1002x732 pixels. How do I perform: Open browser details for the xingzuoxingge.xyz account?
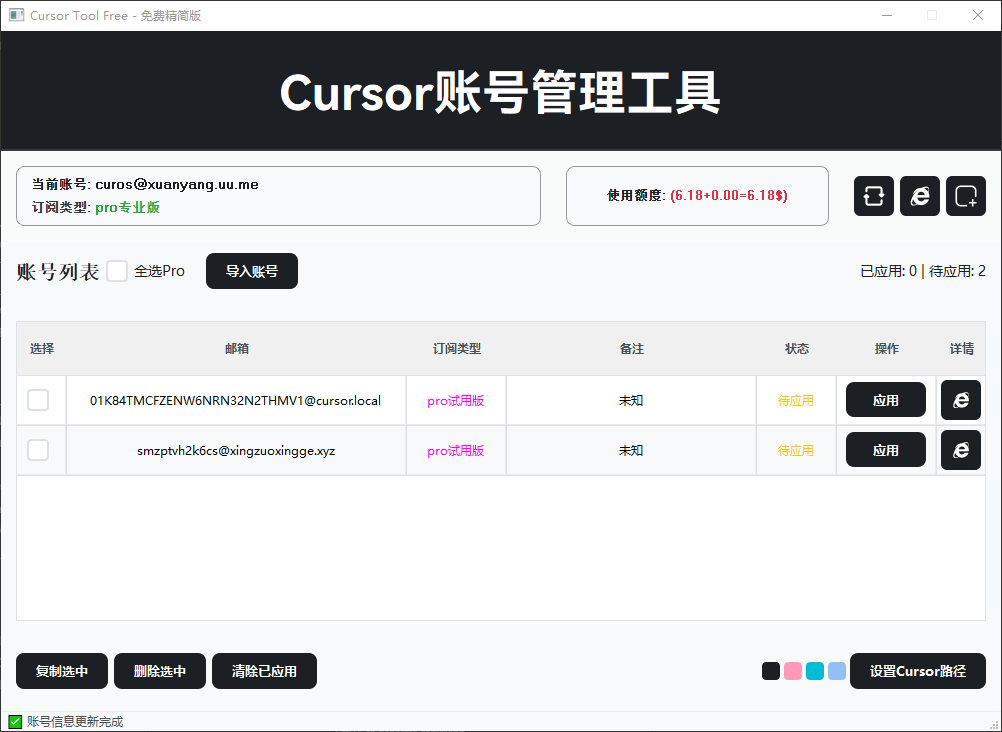click(x=960, y=449)
